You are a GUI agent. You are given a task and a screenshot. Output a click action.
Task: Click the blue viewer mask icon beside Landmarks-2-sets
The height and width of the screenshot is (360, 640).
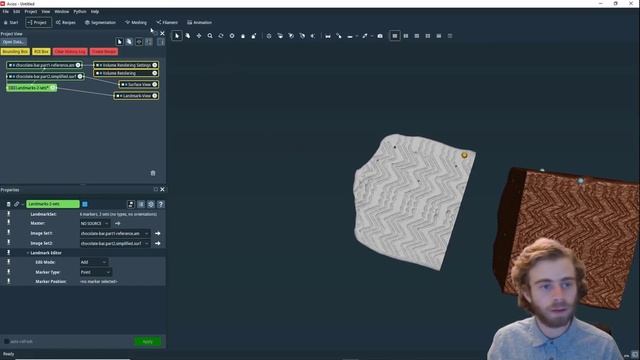coord(85,204)
